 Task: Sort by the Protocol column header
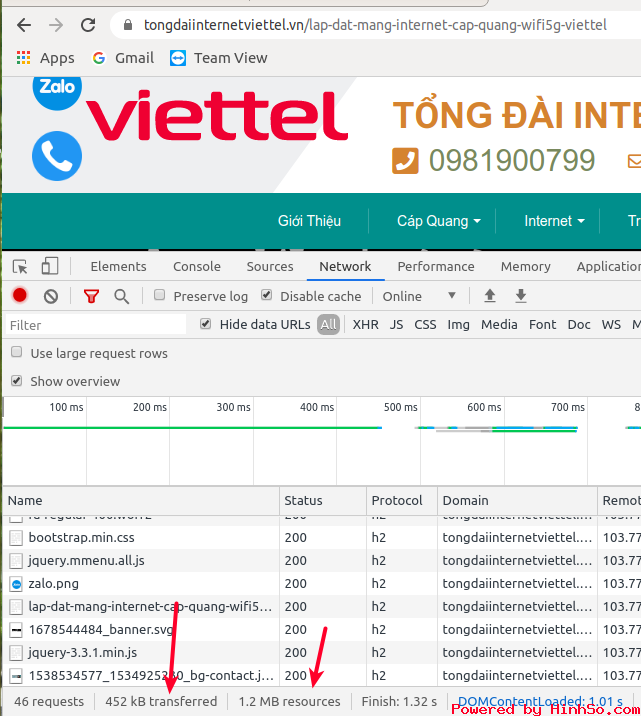(402, 500)
